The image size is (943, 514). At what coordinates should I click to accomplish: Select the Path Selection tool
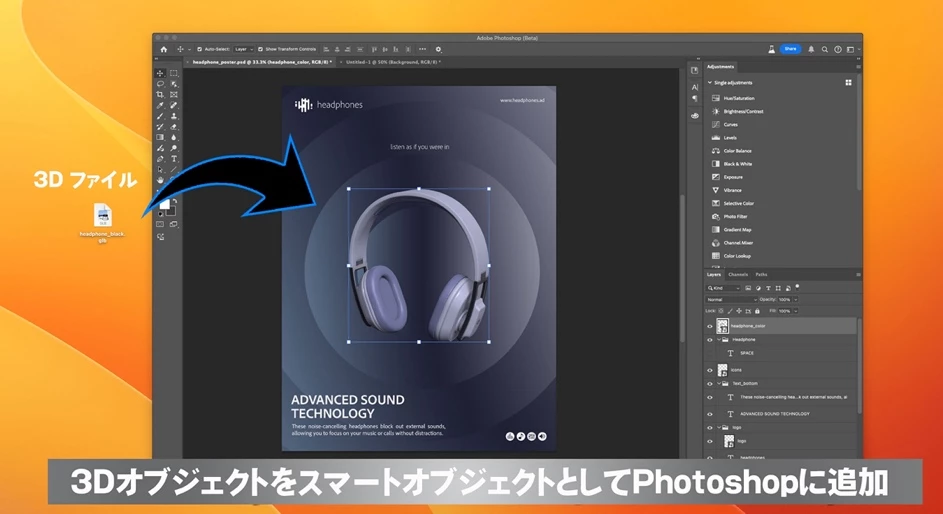[x=160, y=170]
